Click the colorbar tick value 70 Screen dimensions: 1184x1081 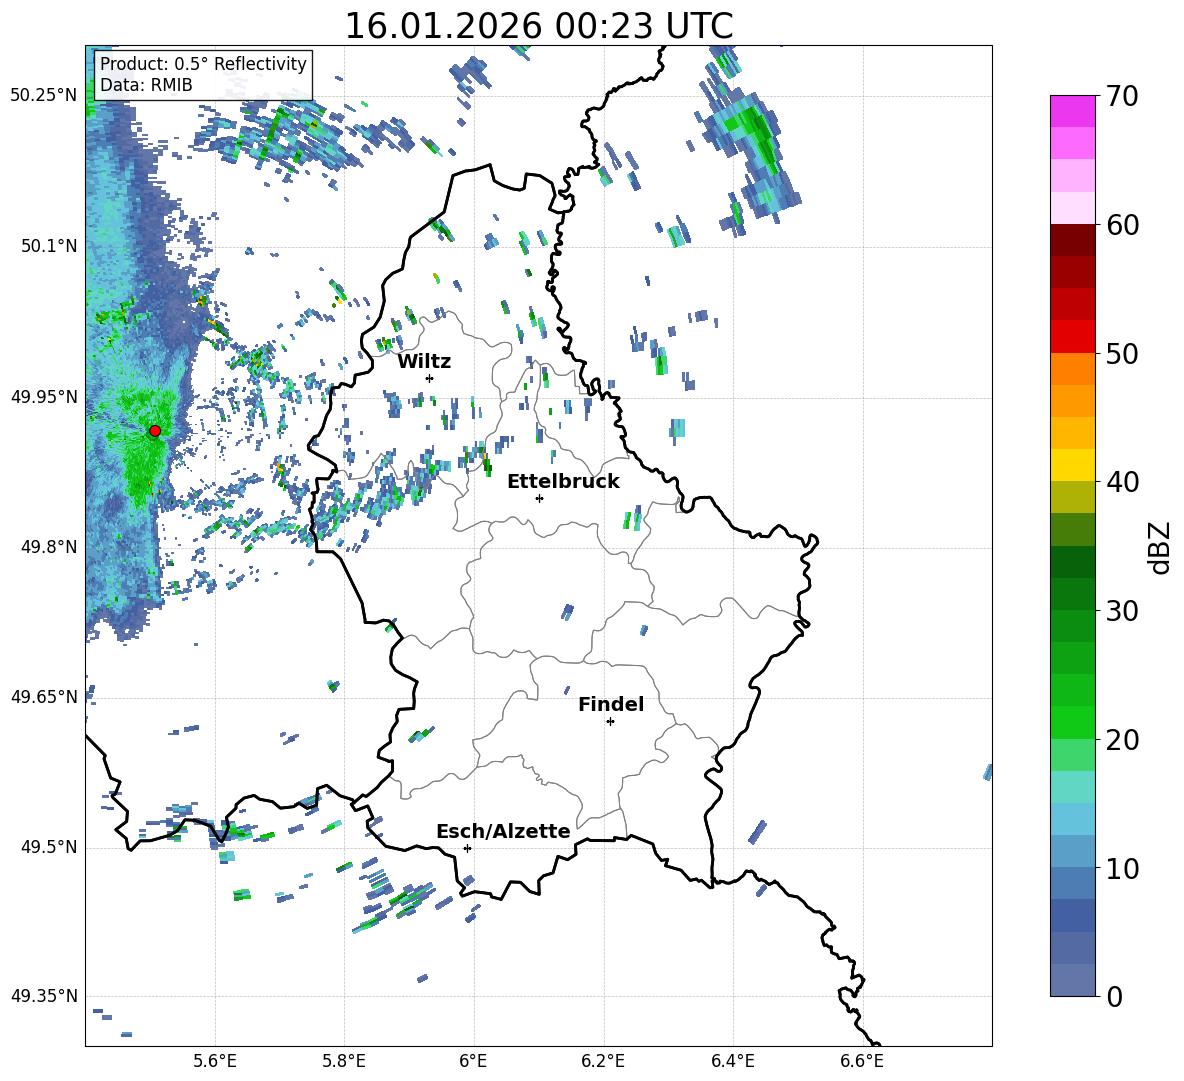1122,97
